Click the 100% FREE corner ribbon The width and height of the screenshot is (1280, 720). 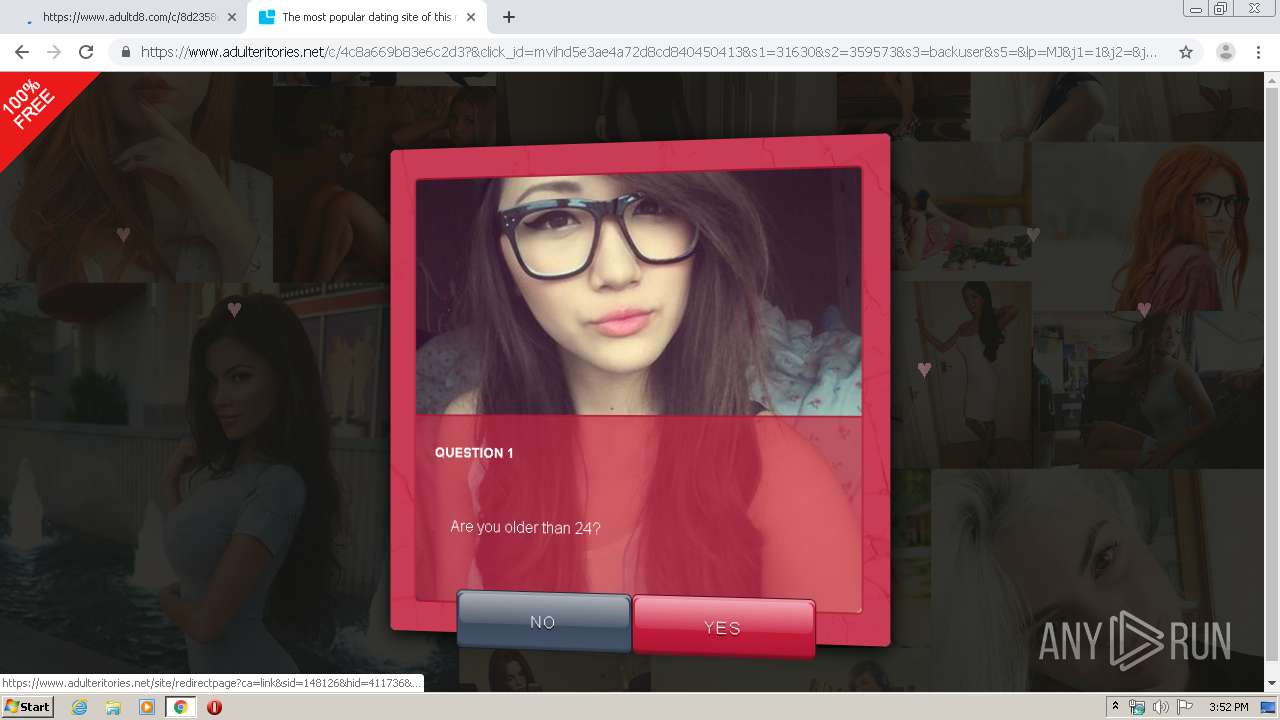36,107
